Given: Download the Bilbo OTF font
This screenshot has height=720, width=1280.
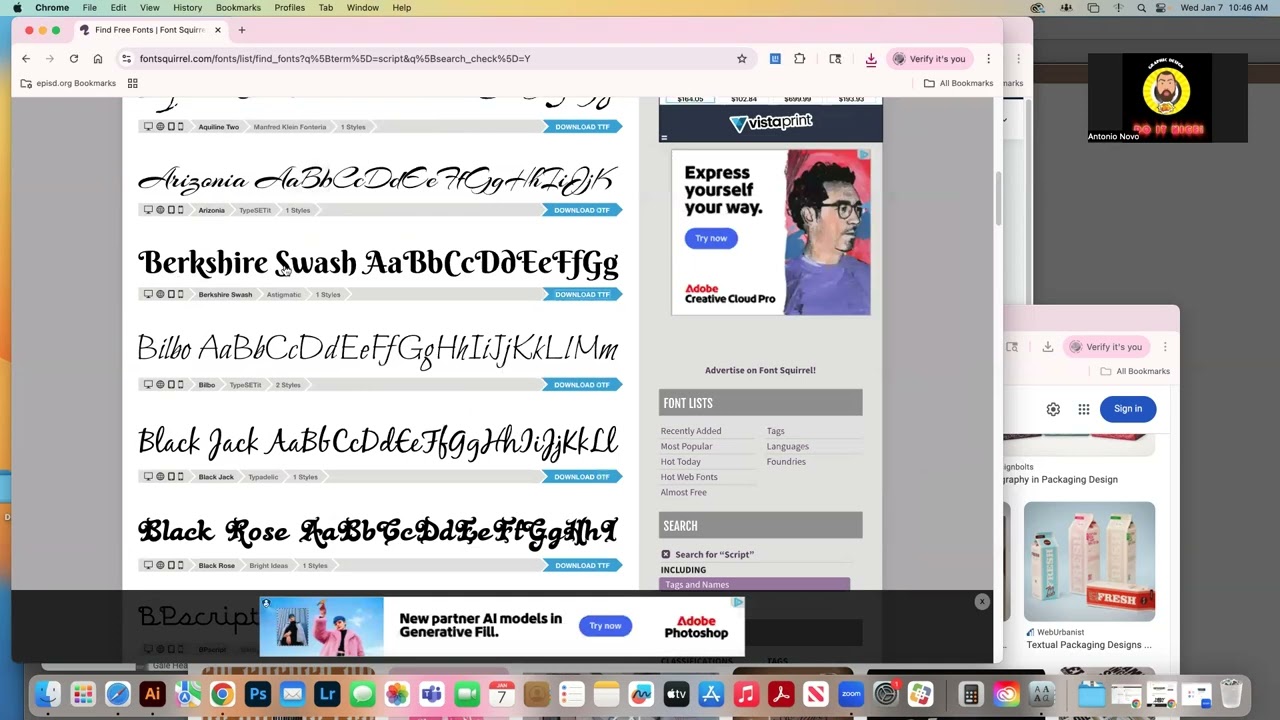Looking at the screenshot, I should pos(582,384).
